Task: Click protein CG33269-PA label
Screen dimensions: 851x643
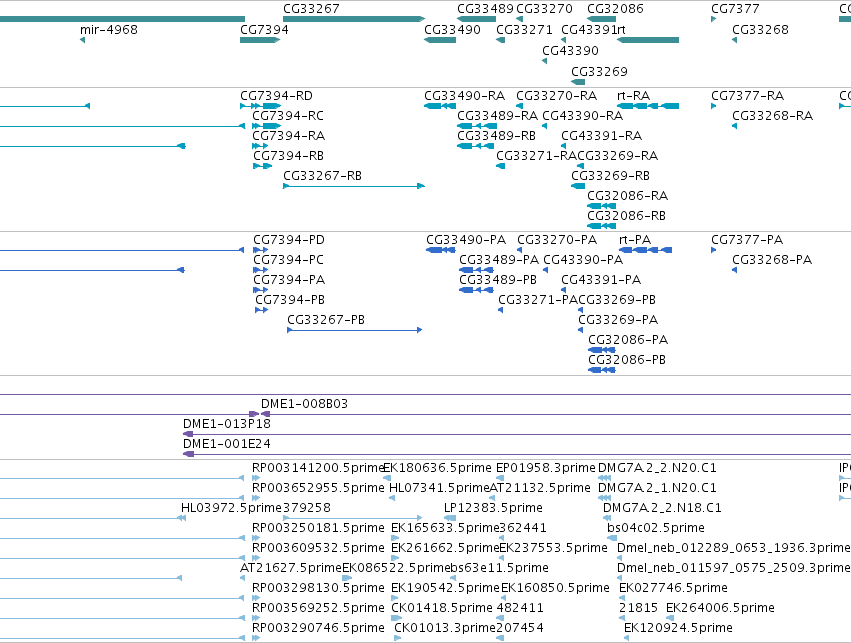Action: click(618, 320)
